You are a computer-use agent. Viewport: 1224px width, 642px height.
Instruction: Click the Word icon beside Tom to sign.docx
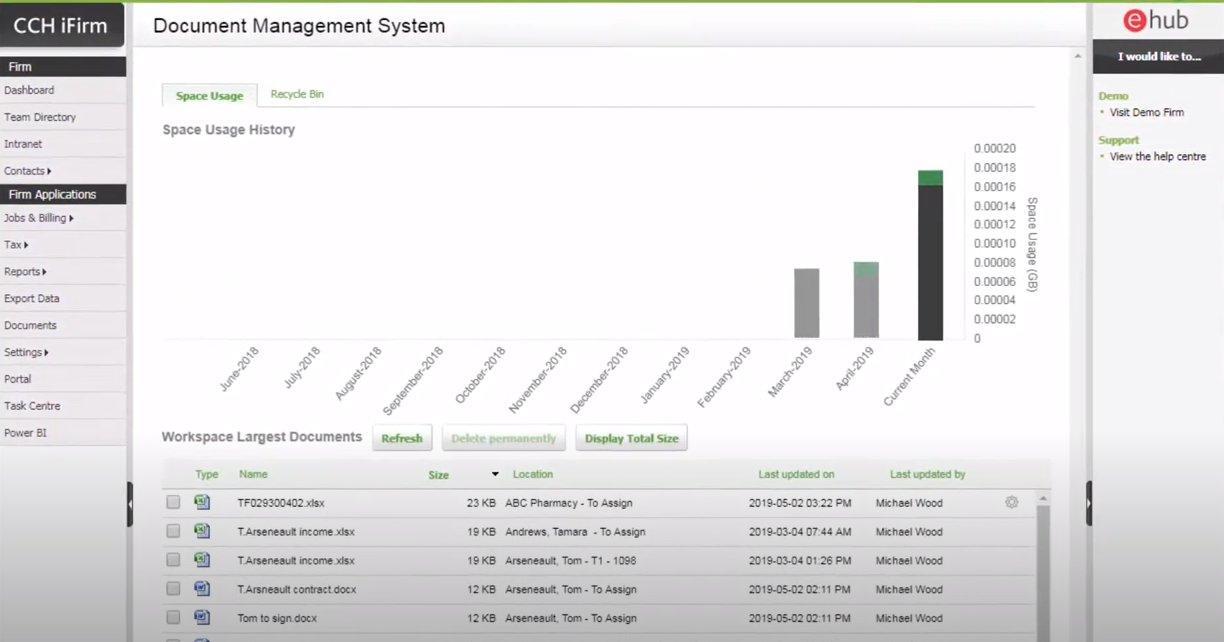(x=202, y=618)
